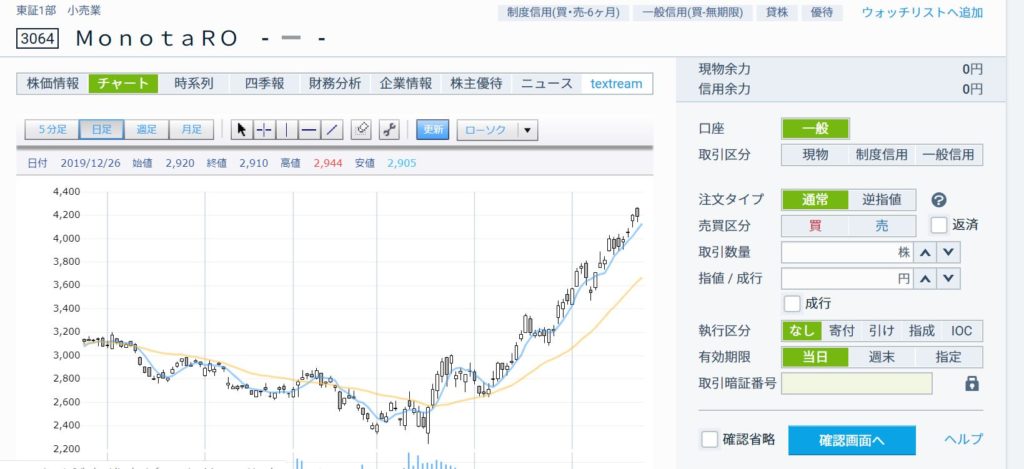Image resolution: width=1024 pixels, height=469 pixels.
Task: Click the 確認画面へ button
Action: coord(852,440)
